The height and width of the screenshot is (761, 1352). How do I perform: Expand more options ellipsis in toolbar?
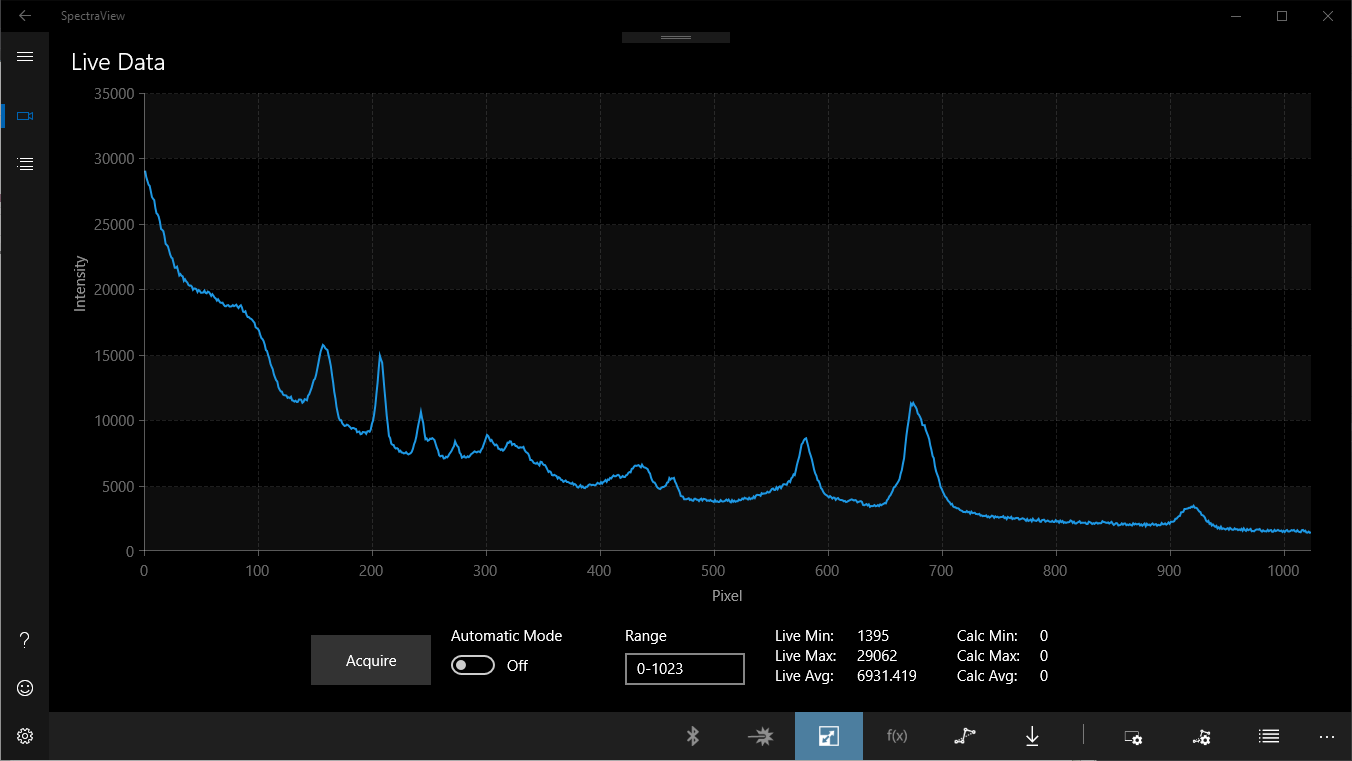1327,737
